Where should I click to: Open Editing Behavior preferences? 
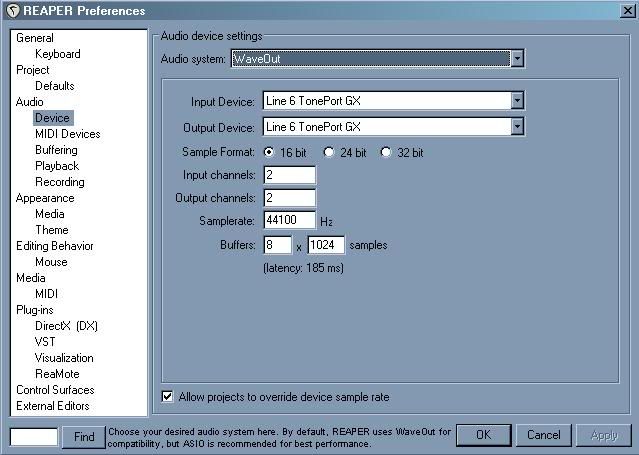click(x=55, y=246)
